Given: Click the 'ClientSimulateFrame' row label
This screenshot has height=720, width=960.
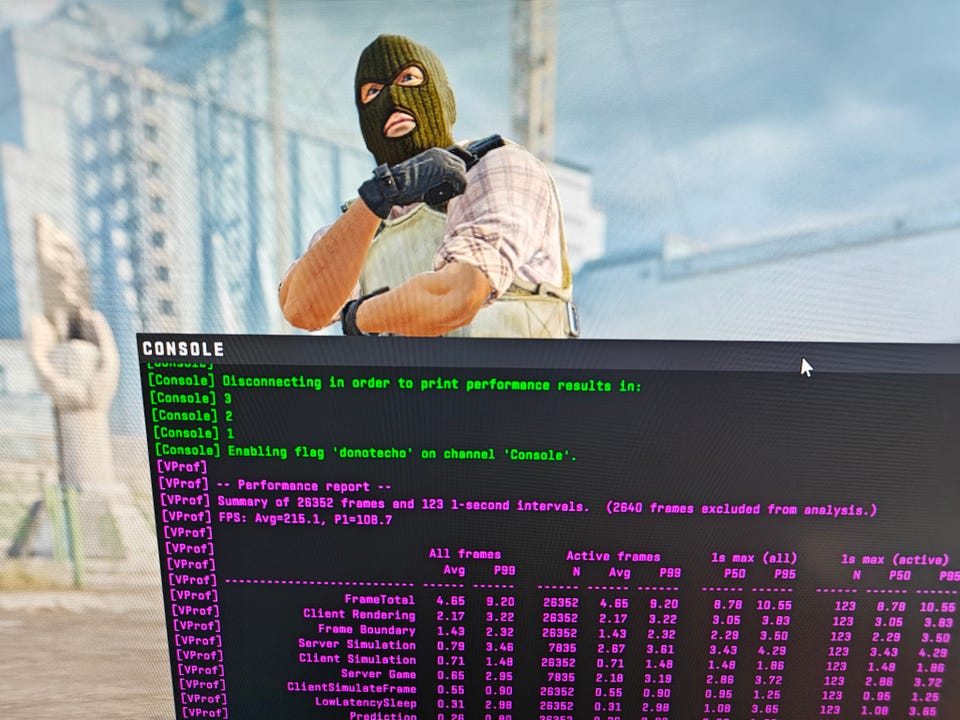Looking at the screenshot, I should (x=351, y=688).
